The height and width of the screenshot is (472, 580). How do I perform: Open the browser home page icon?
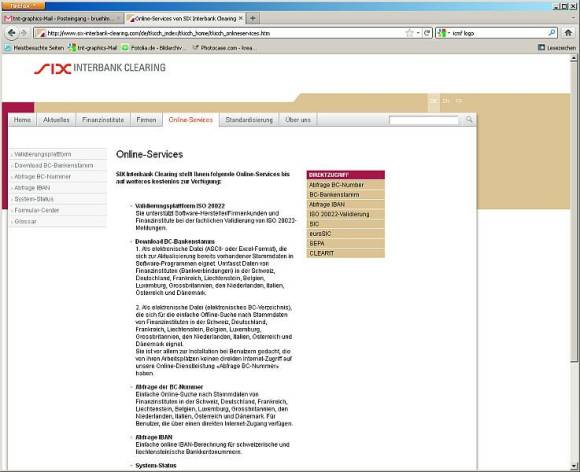click(x=569, y=33)
